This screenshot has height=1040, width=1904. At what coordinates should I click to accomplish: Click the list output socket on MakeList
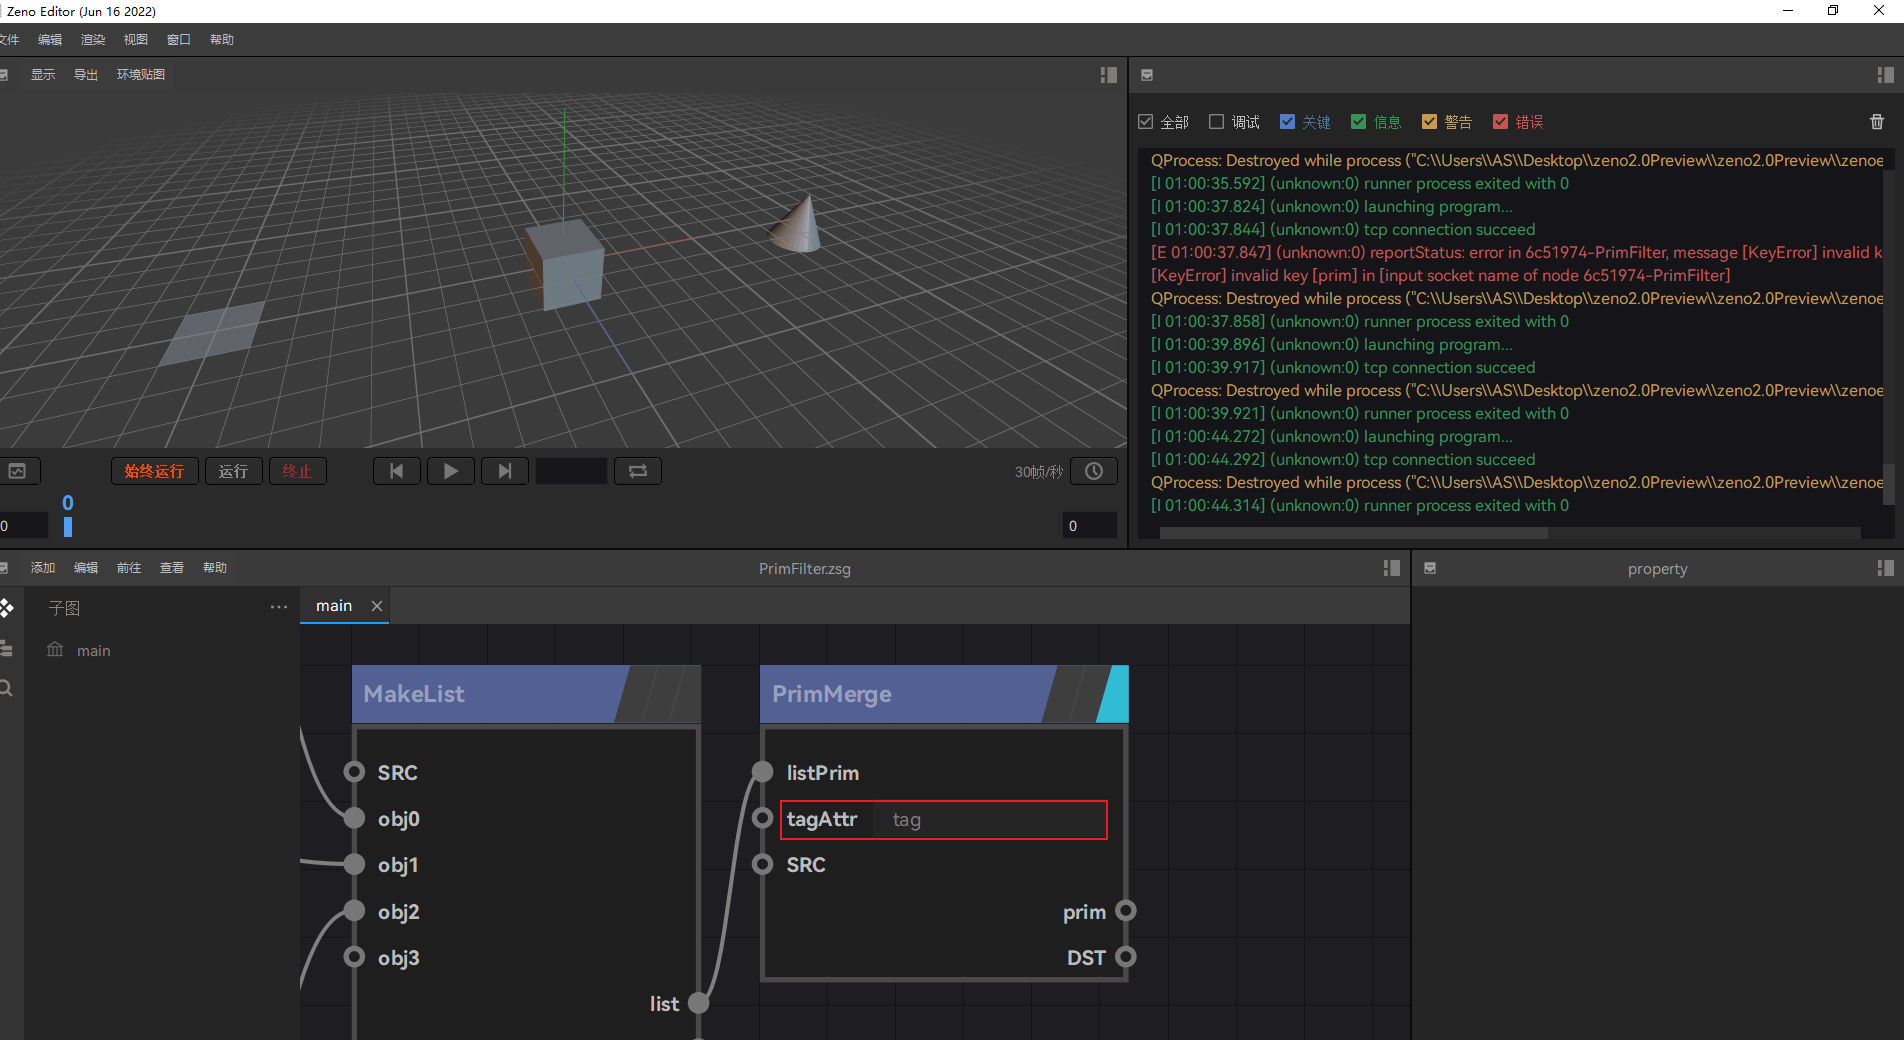[x=698, y=1003]
